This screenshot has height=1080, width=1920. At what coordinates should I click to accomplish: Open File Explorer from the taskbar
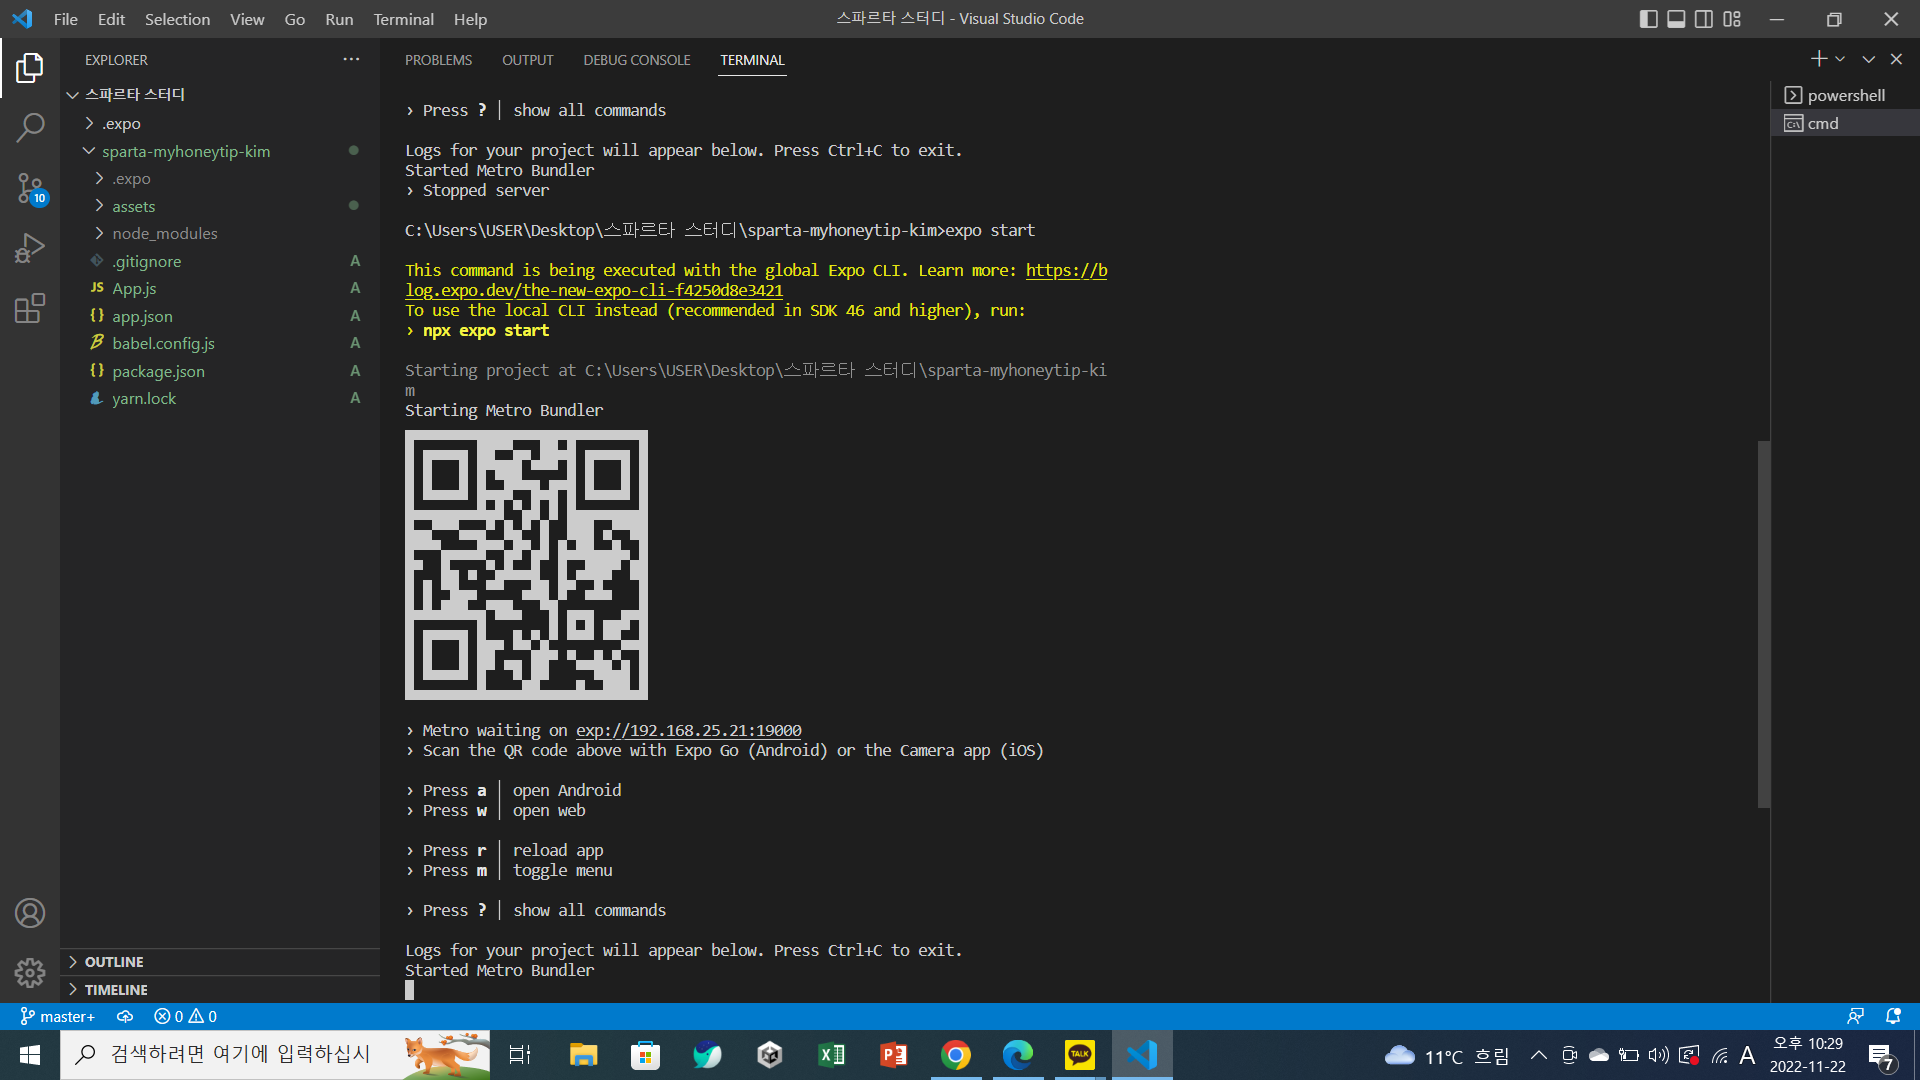583,1055
